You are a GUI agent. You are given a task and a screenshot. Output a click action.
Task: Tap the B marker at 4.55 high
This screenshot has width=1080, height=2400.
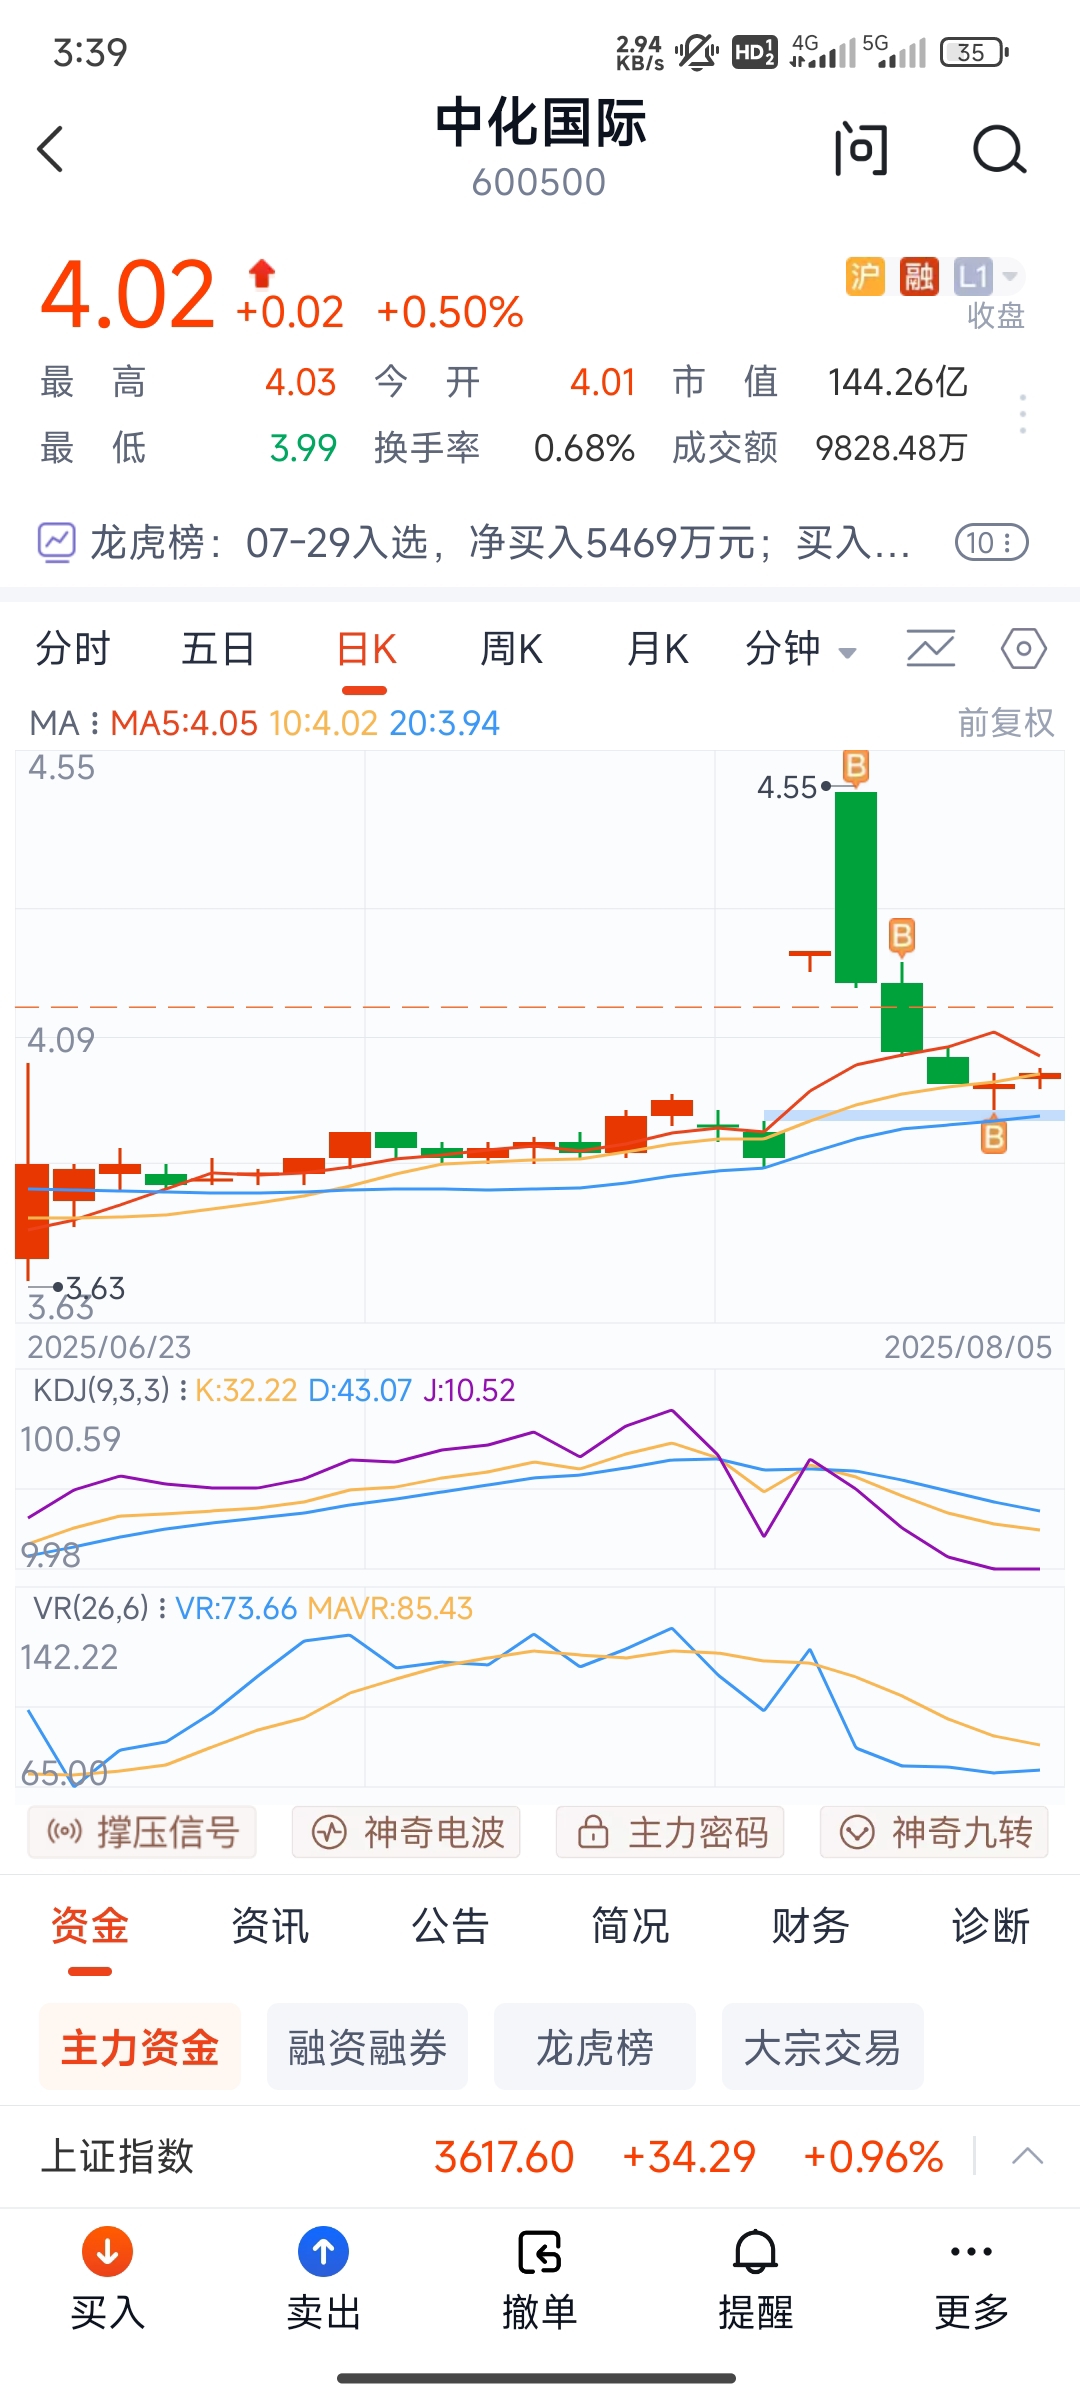855,767
